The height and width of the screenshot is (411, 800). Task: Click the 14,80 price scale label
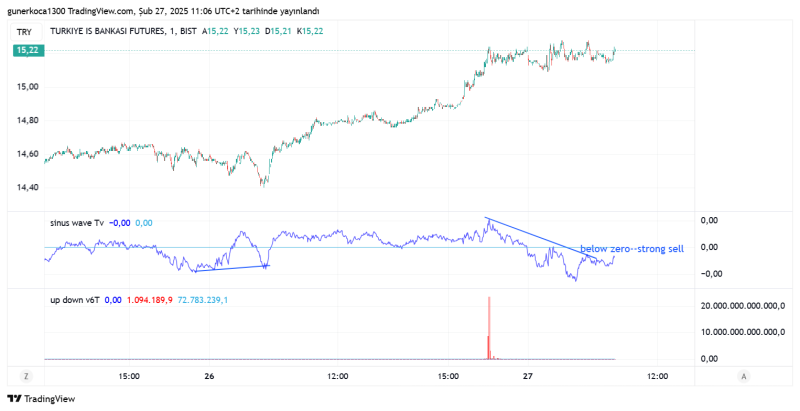coord(27,120)
